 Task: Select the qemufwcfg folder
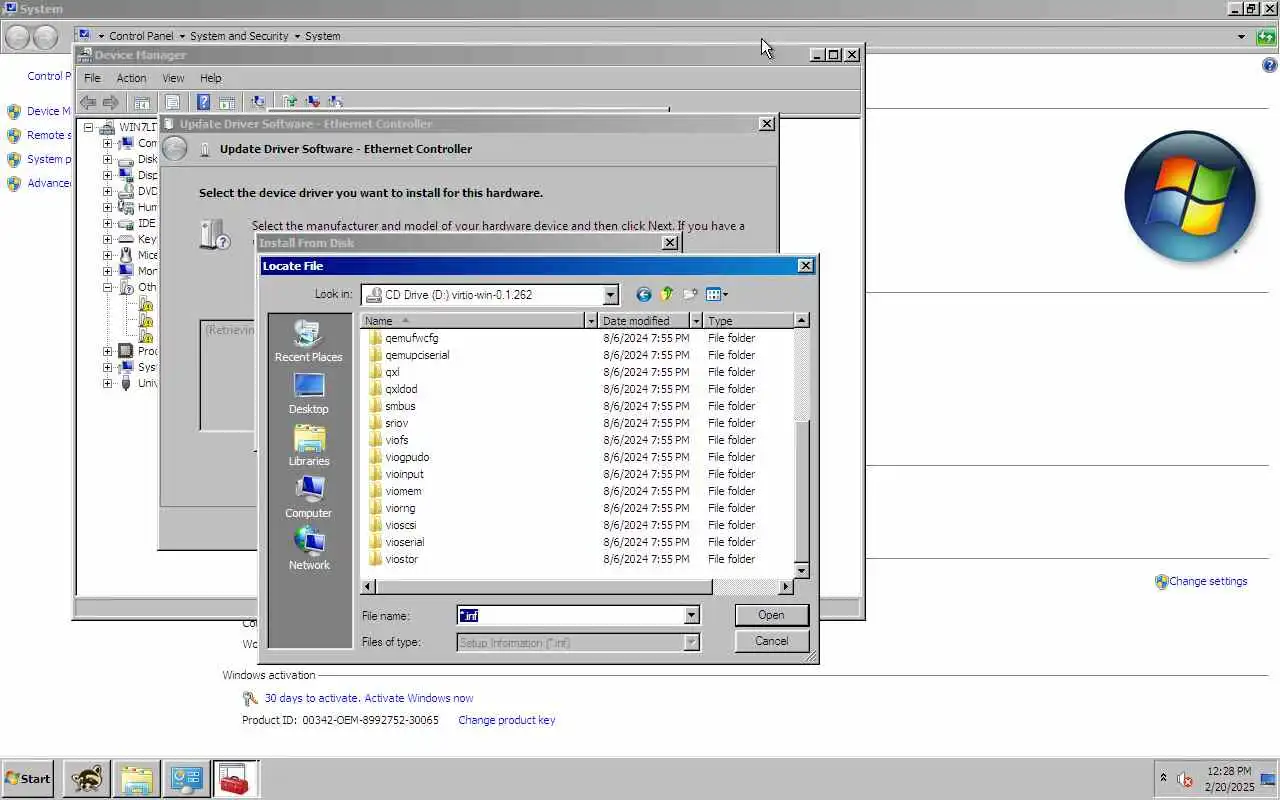411,338
